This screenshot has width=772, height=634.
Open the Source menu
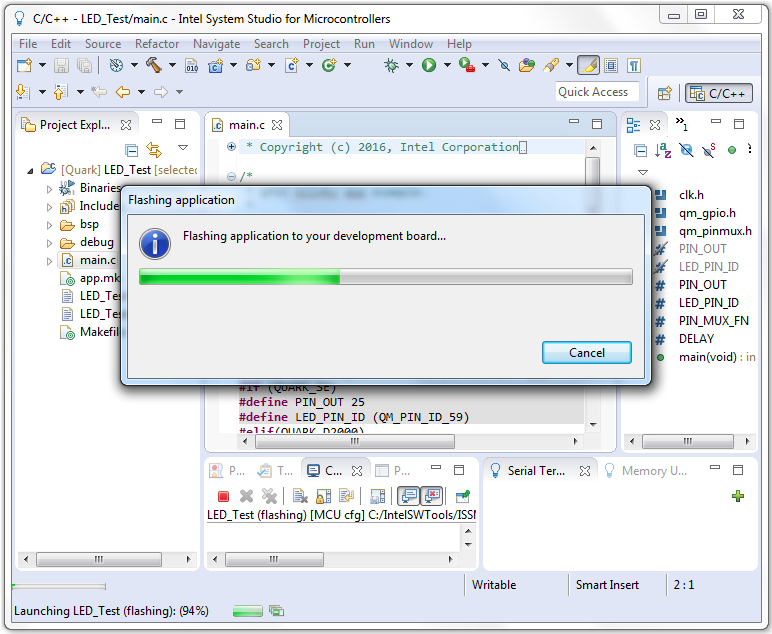(103, 44)
